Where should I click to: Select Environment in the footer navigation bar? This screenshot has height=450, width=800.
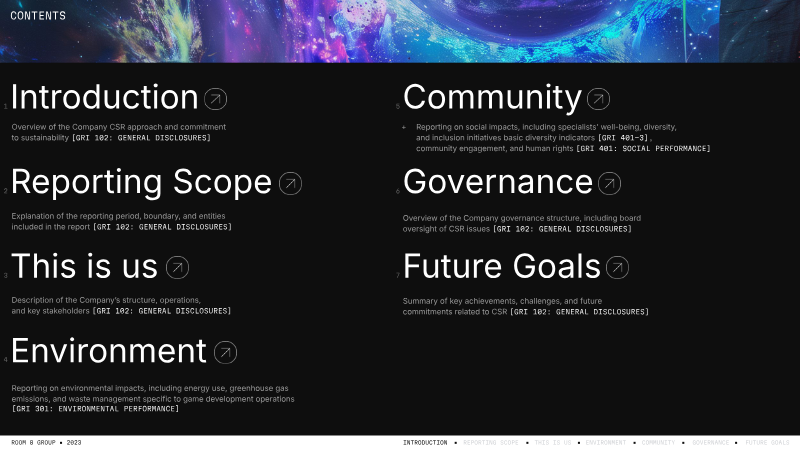click(x=606, y=442)
